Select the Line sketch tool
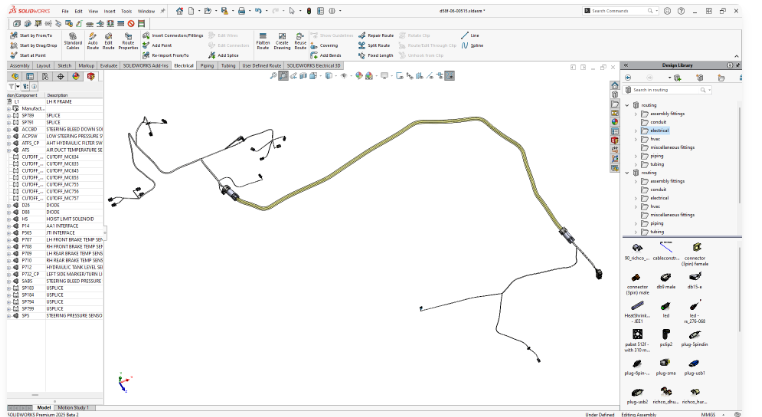Image resolution: width=762 pixels, height=417 pixels. click(x=470, y=35)
